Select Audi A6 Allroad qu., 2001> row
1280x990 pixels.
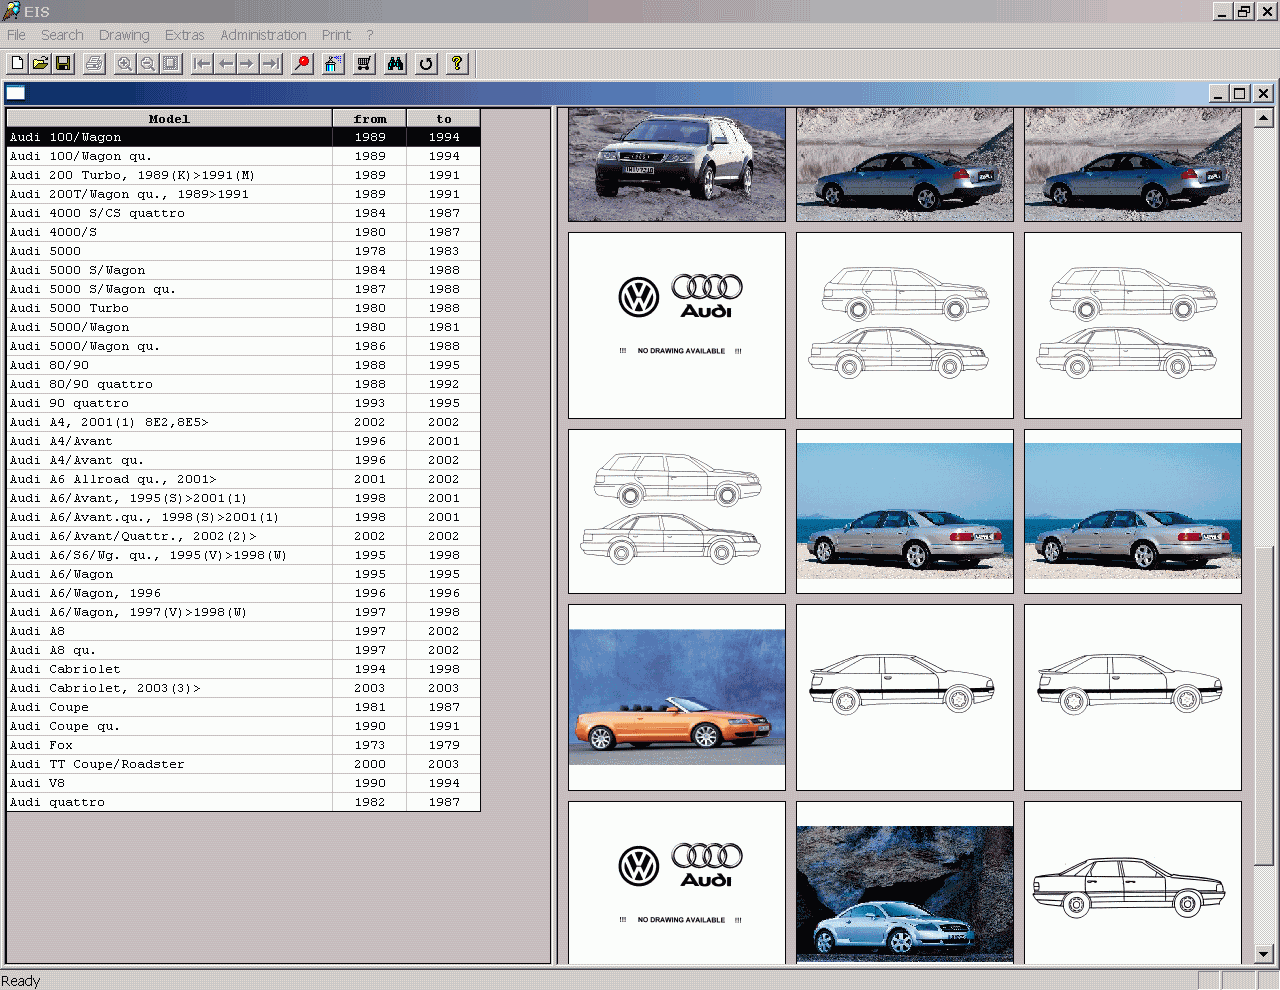(x=243, y=479)
